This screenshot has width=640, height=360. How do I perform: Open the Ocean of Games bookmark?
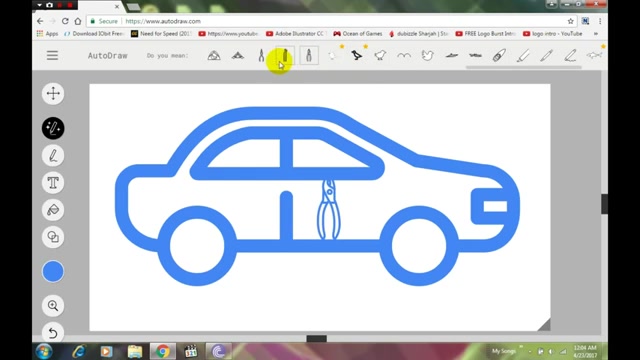[358, 33]
